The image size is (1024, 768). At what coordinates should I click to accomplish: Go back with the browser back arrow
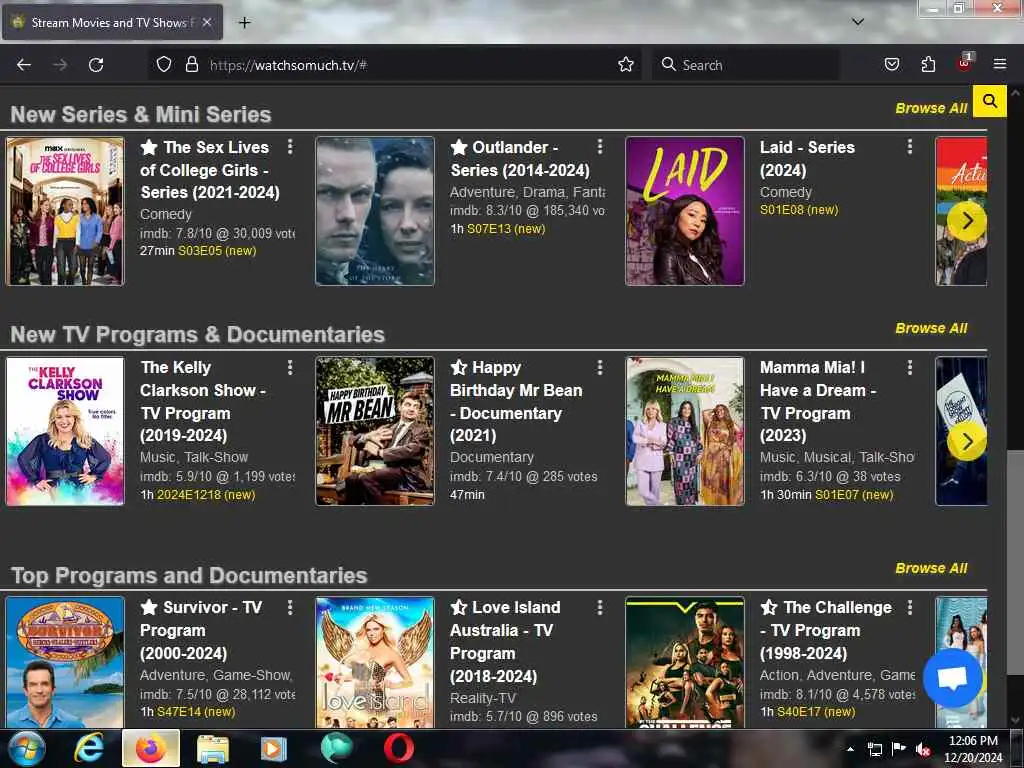[x=24, y=65]
